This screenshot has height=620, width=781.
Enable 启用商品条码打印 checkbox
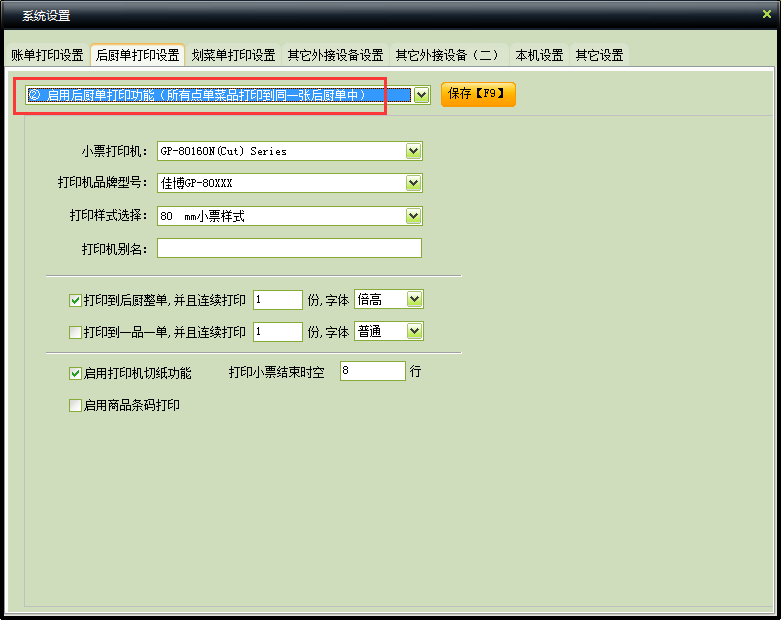point(75,405)
